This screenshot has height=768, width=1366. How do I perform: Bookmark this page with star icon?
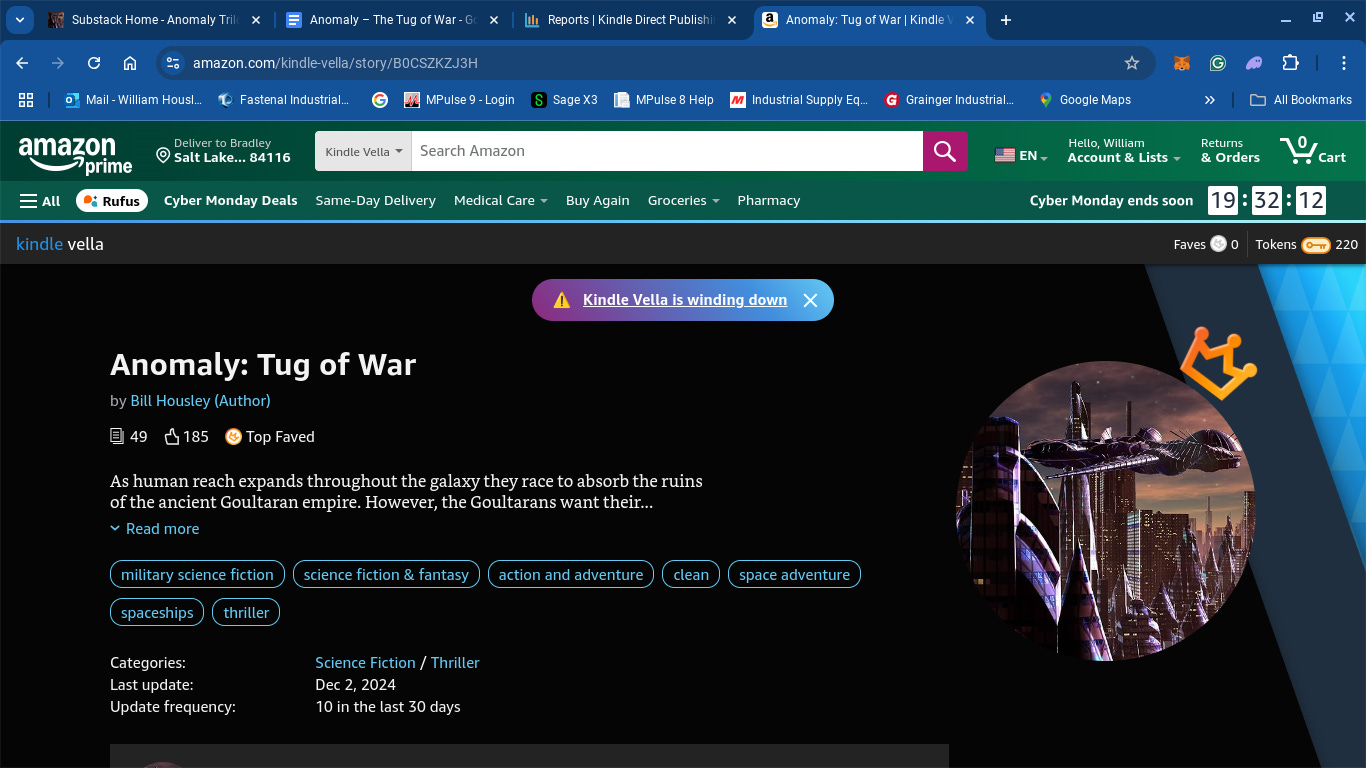tap(1132, 63)
